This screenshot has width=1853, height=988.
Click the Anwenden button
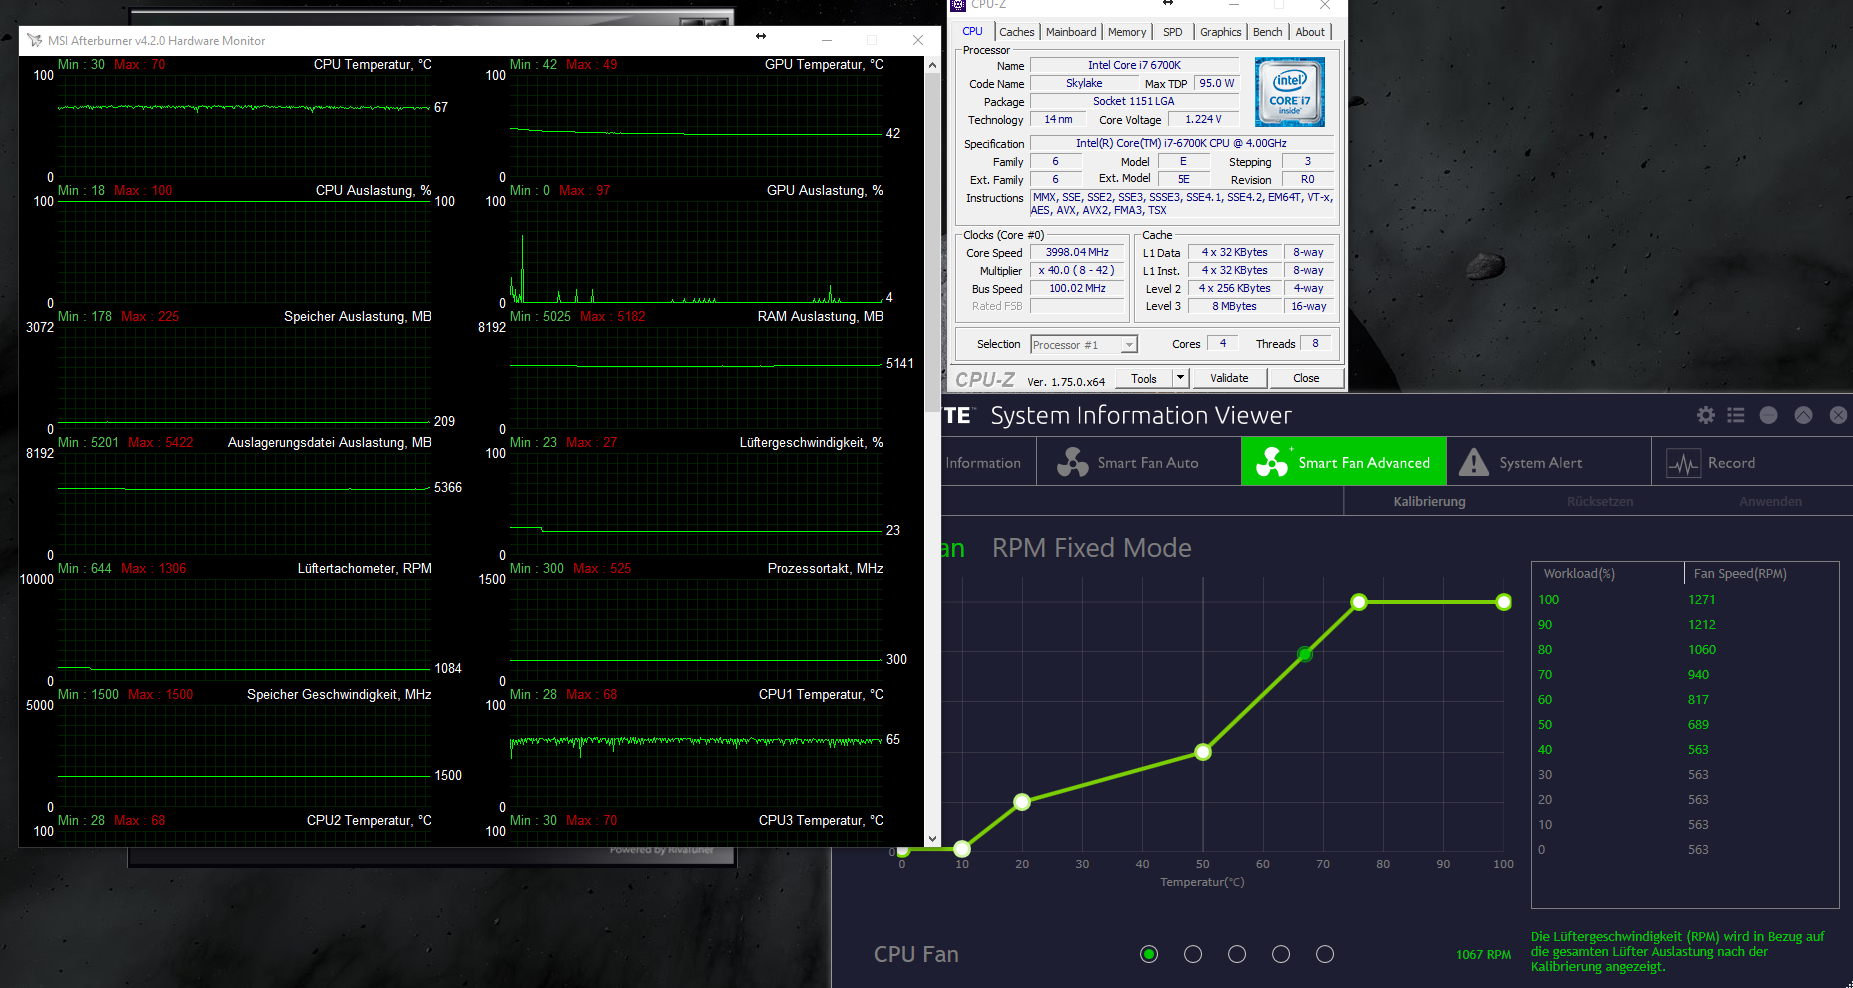pos(1770,502)
